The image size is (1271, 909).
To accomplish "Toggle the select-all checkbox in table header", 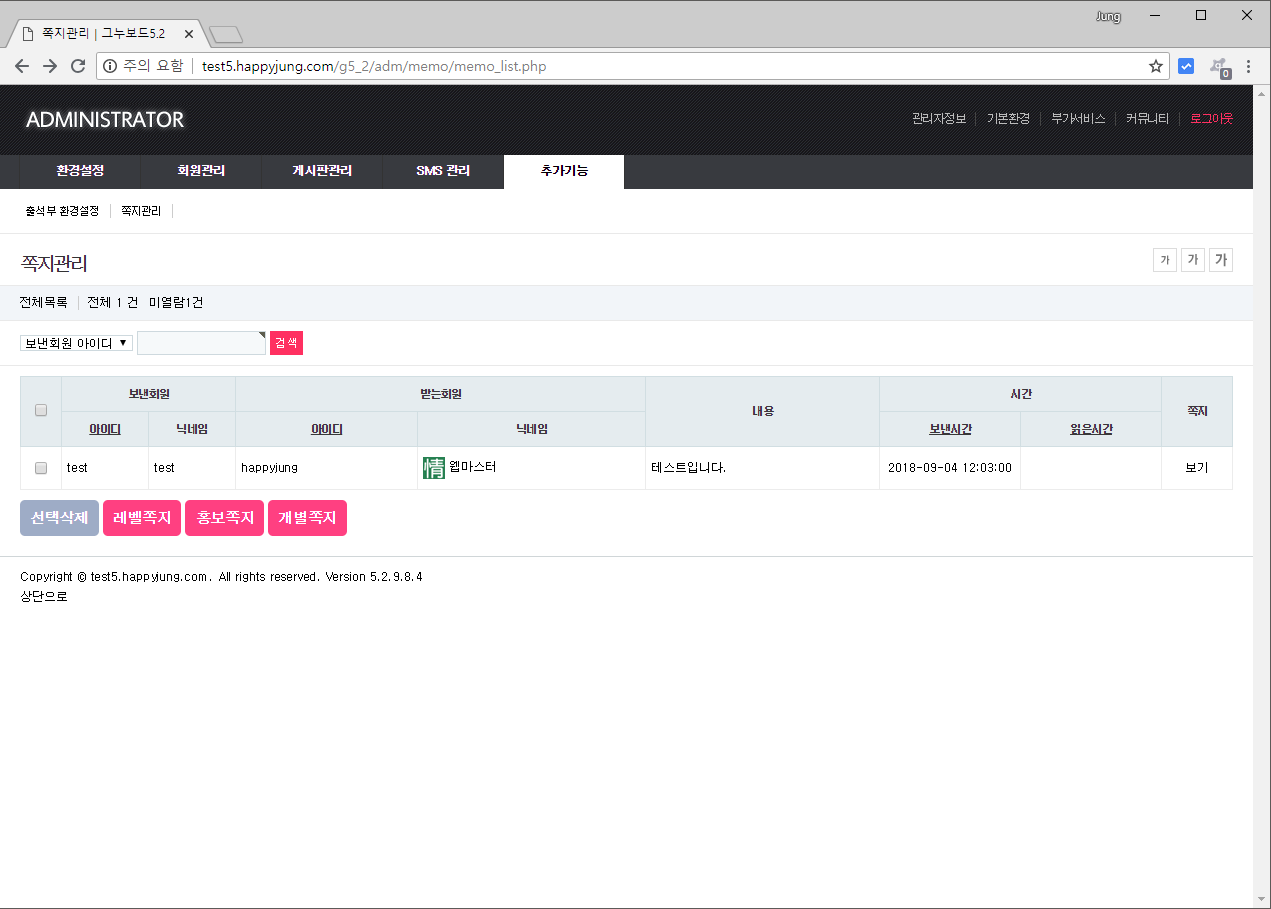I will [41, 410].
